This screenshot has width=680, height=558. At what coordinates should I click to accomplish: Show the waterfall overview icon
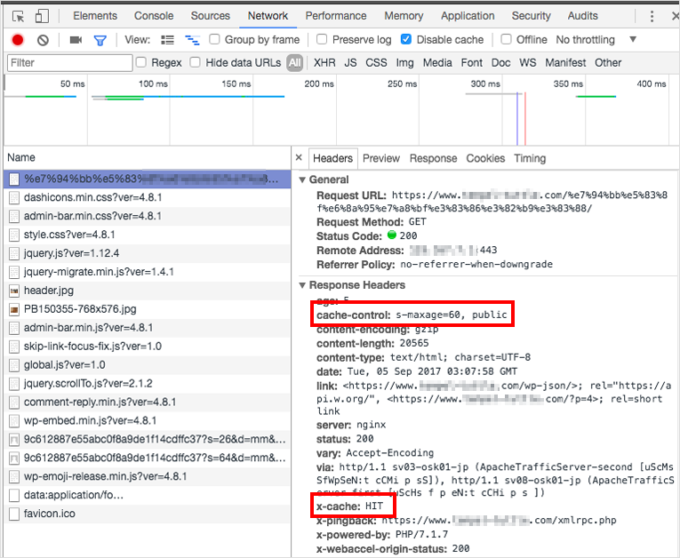192,40
